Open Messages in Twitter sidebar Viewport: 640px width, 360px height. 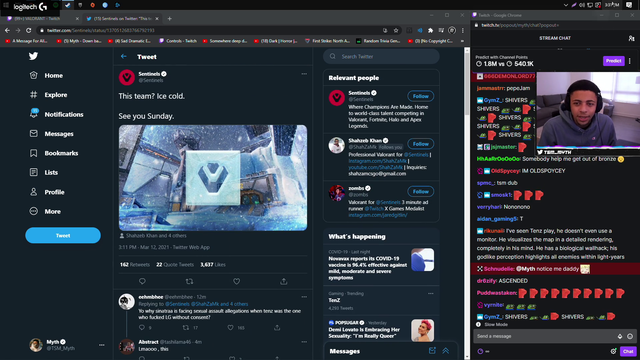[51, 134]
